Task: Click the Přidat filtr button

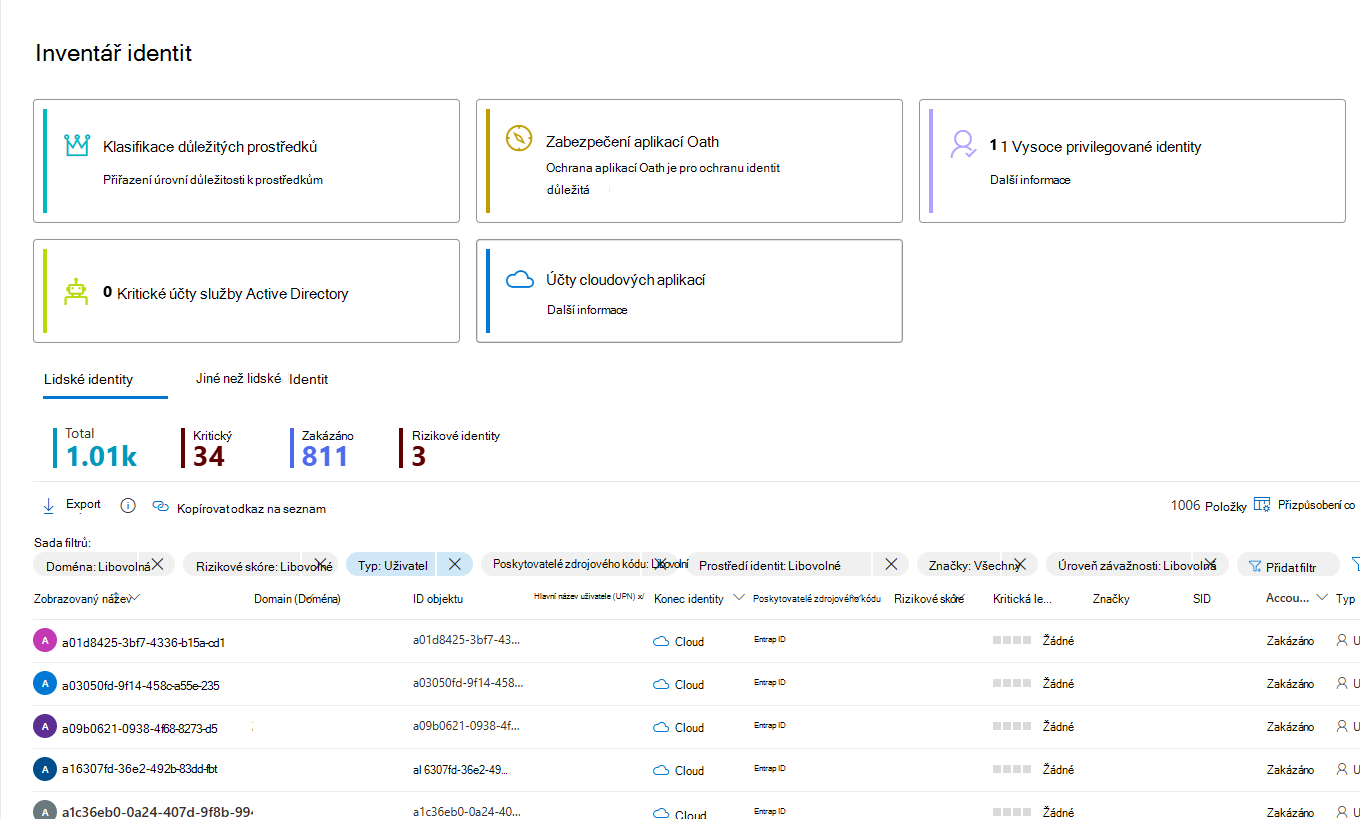Action: (1288, 565)
